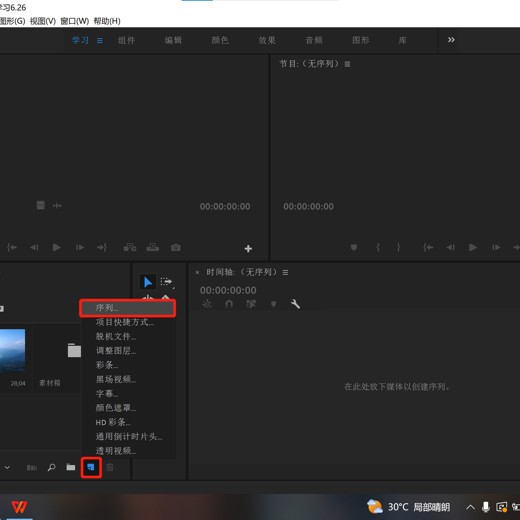Click Source monitor Go to In button

click(12, 247)
